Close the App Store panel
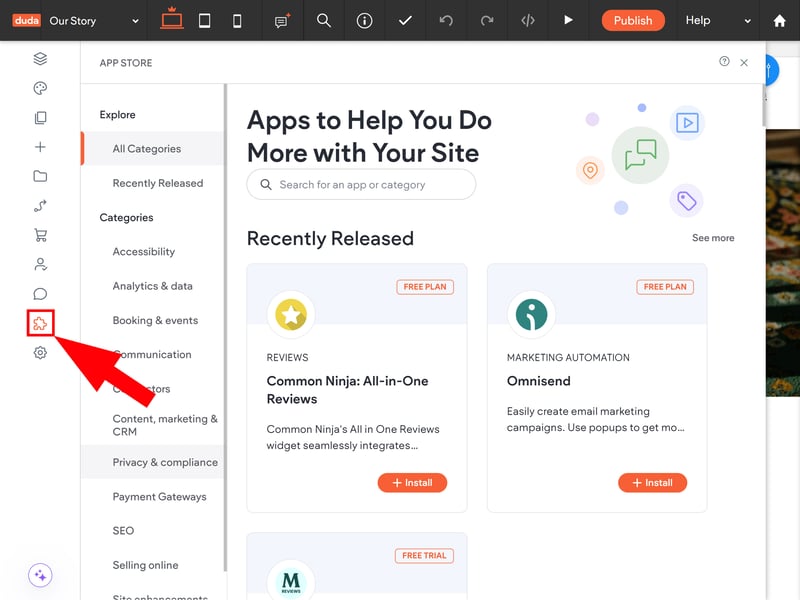 pyautogui.click(x=744, y=62)
